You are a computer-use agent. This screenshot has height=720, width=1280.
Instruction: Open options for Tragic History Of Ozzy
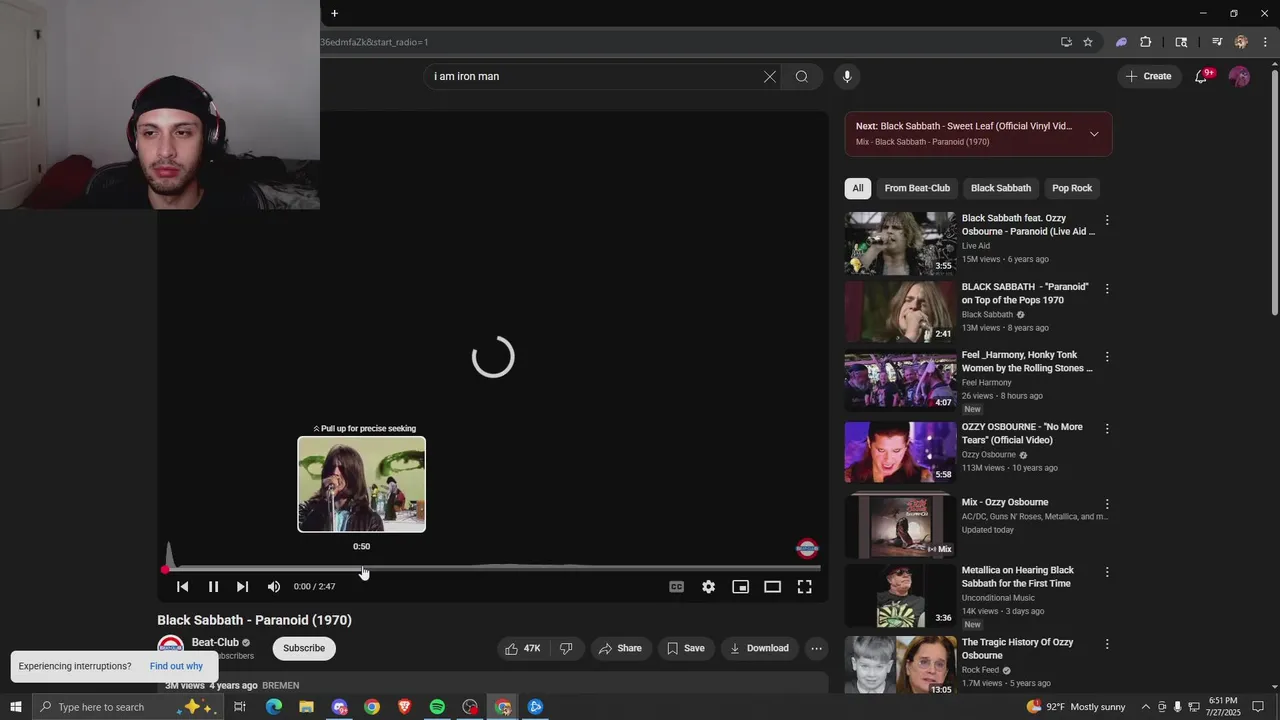point(1106,644)
